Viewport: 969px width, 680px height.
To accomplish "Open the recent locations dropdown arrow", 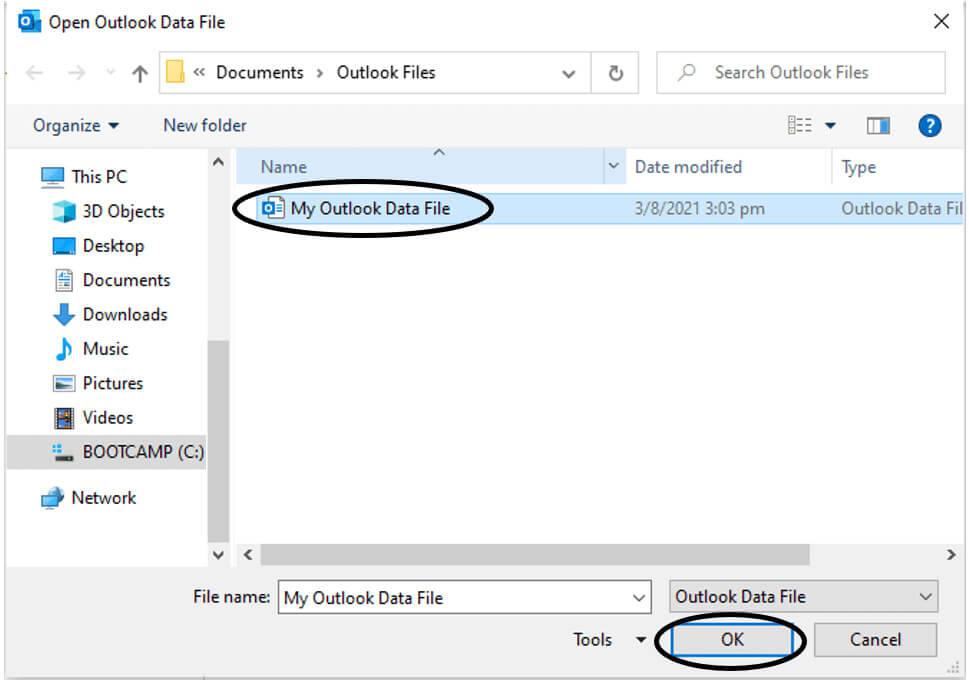I will click(x=111, y=73).
